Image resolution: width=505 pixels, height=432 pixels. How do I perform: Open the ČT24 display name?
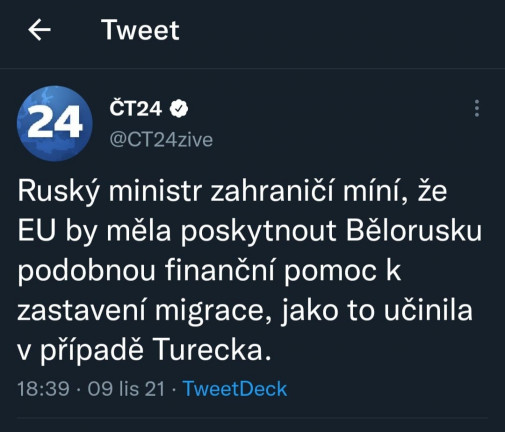(136, 109)
